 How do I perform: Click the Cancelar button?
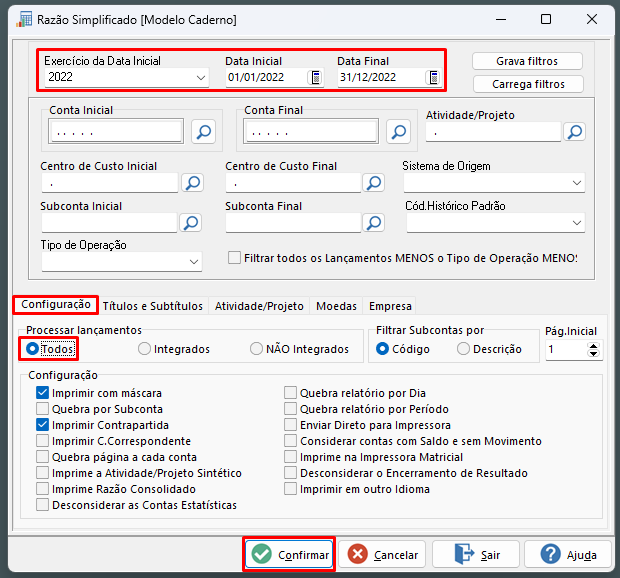click(382, 554)
